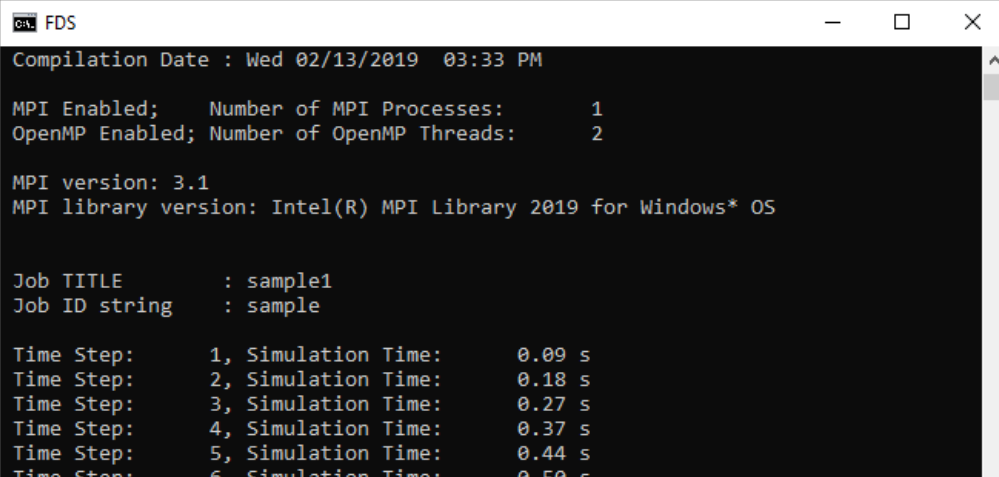Maximize the FDS console window
The height and width of the screenshot is (477, 999).
click(902, 23)
